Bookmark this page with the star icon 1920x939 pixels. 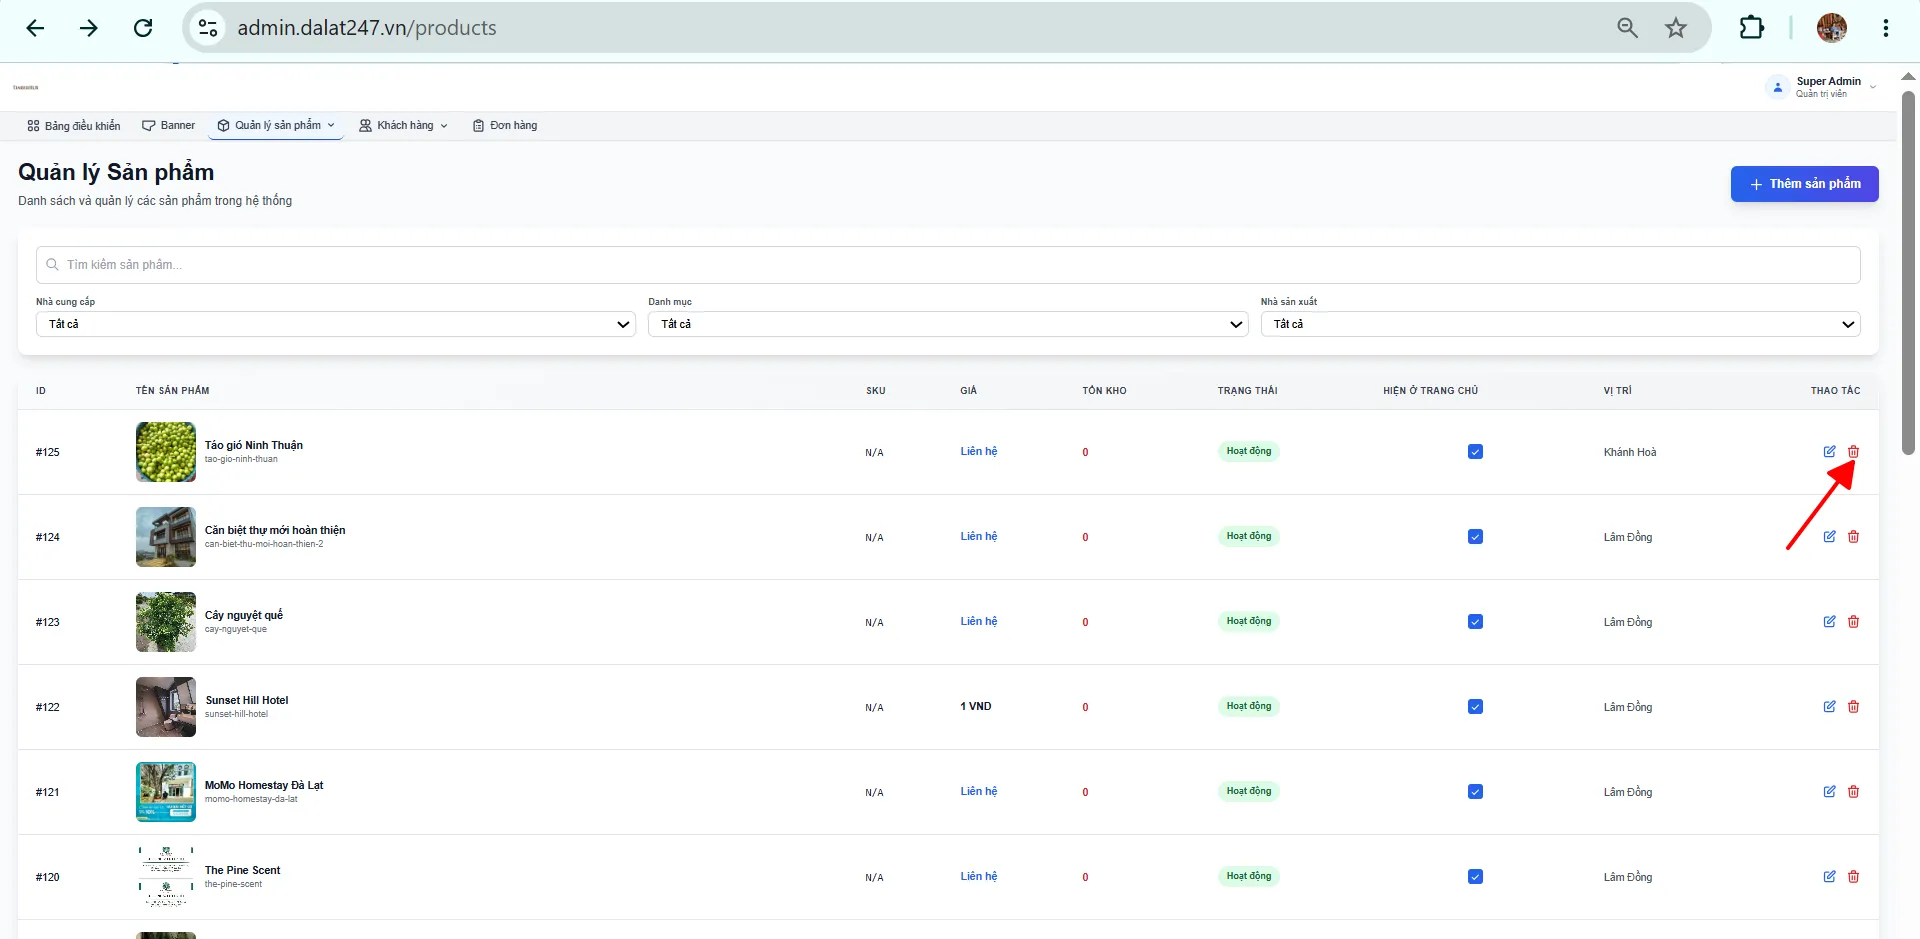click(1676, 28)
